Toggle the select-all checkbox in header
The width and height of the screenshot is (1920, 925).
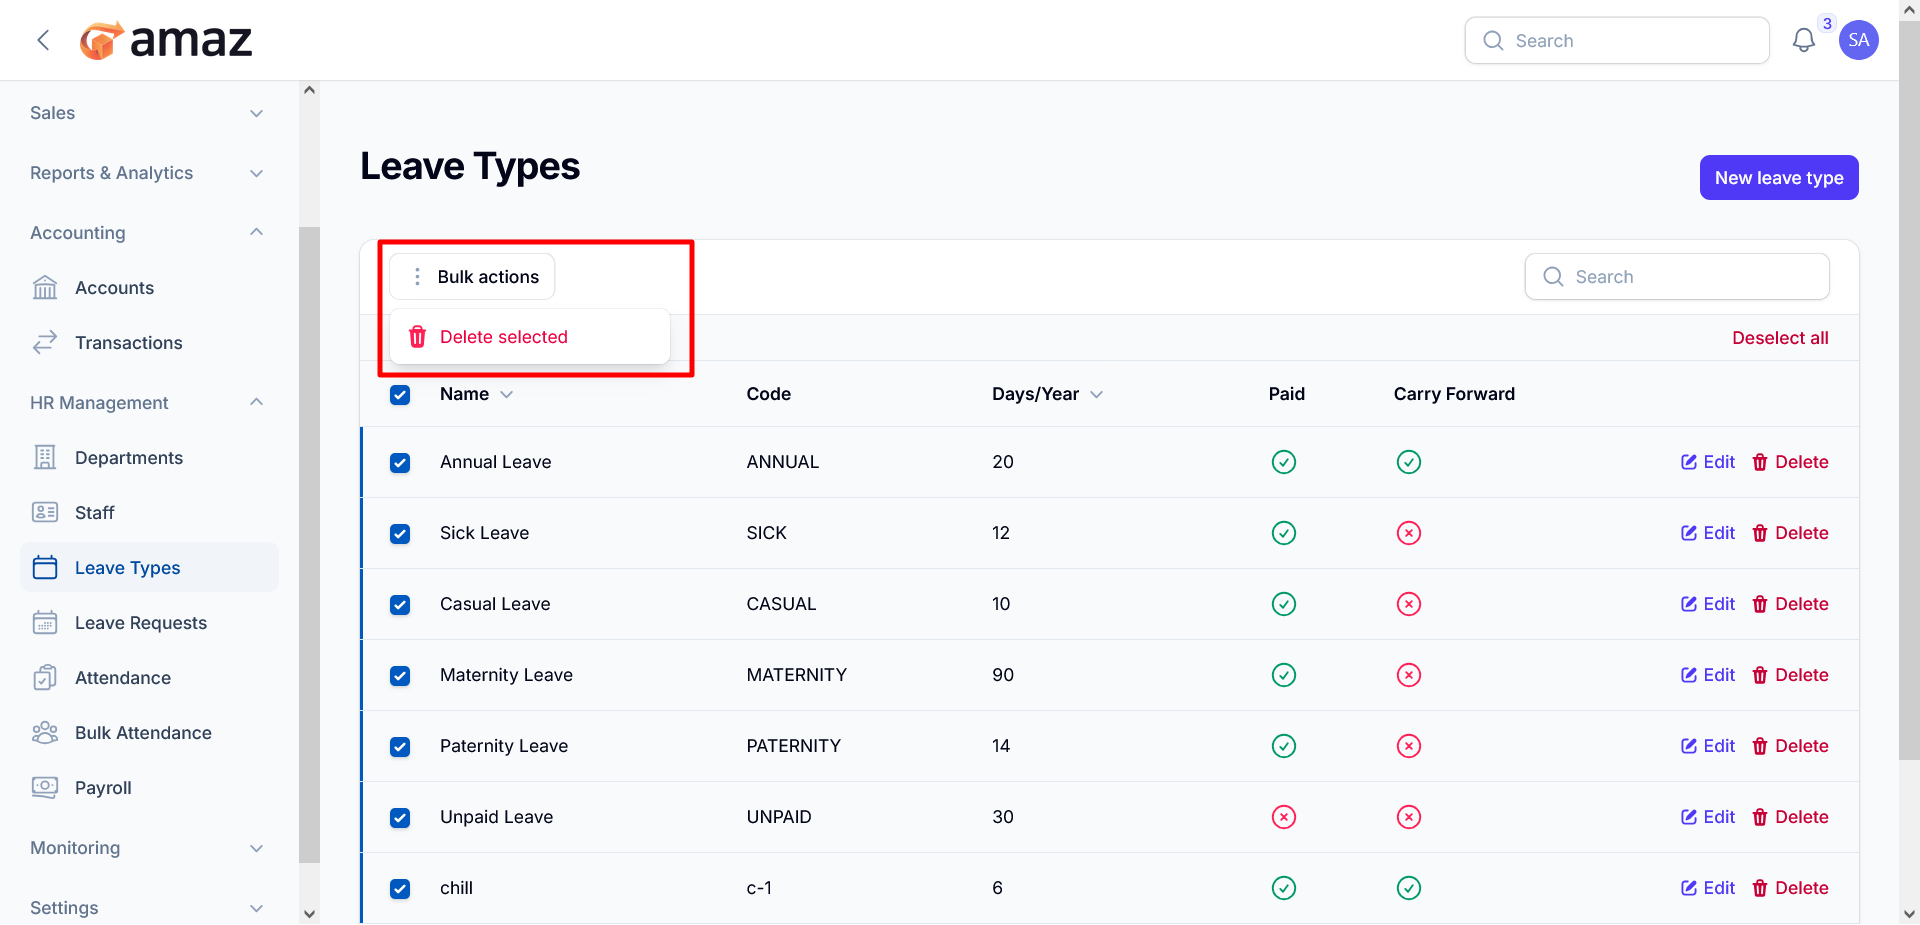[400, 395]
